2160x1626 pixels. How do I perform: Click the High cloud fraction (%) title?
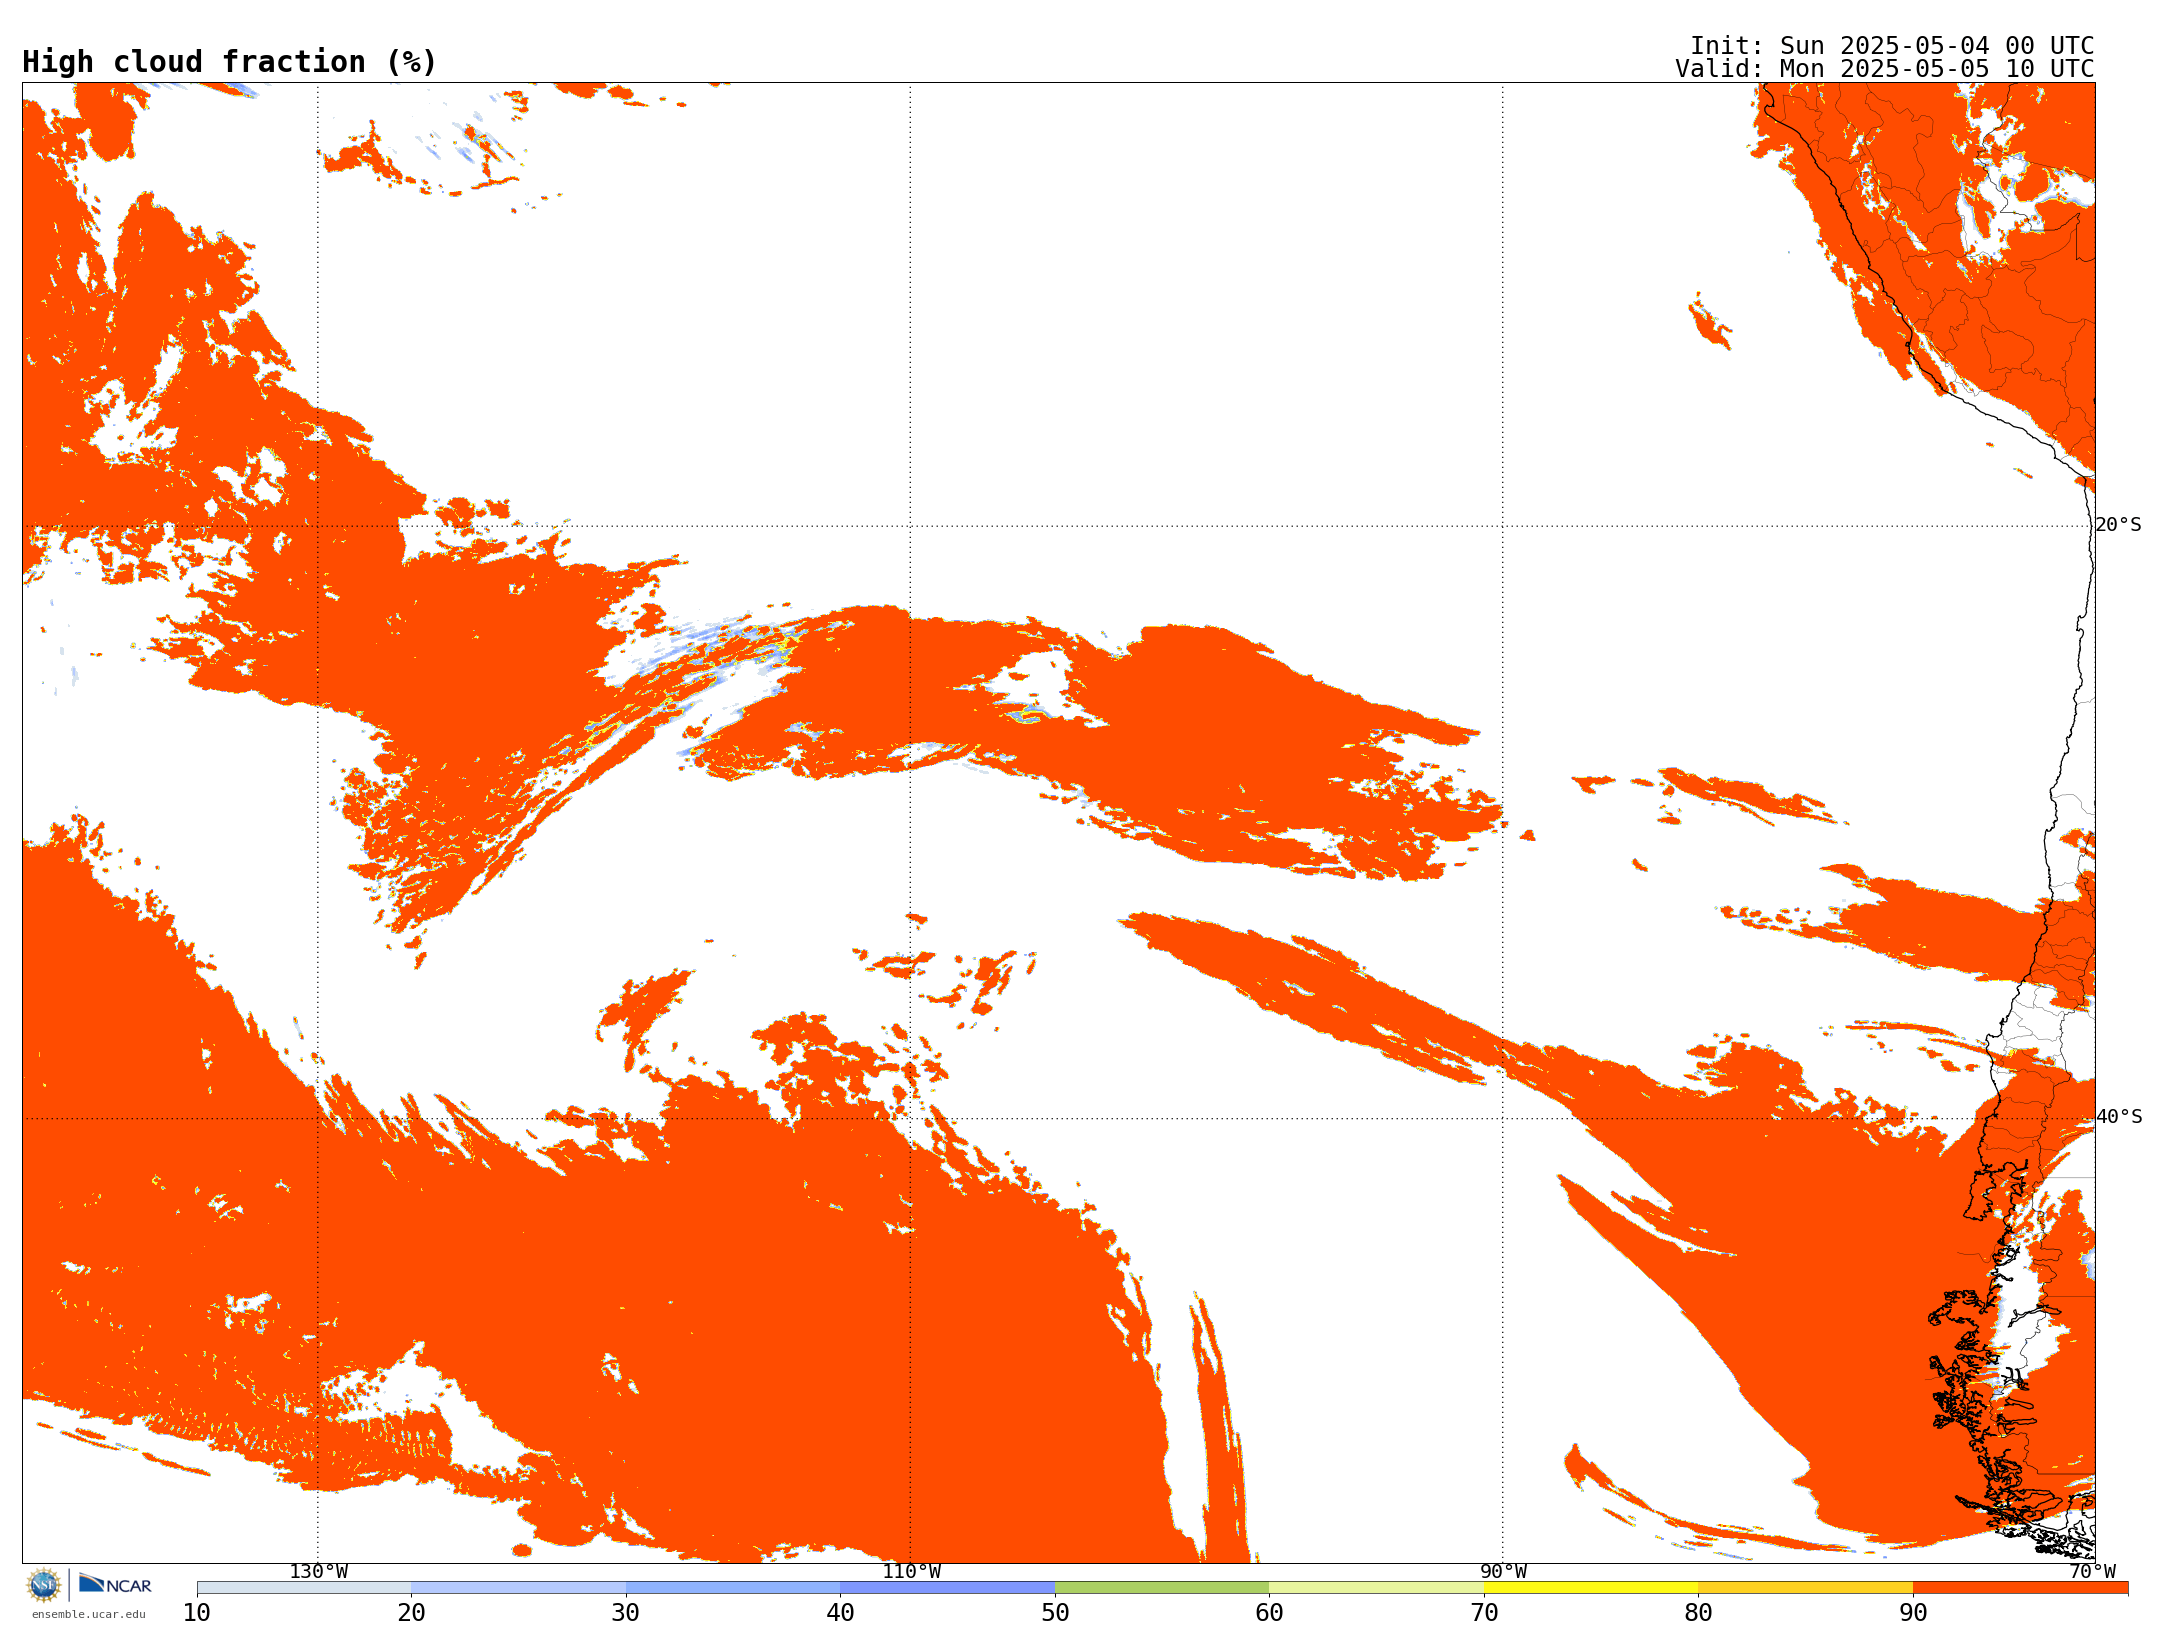pos(230,62)
